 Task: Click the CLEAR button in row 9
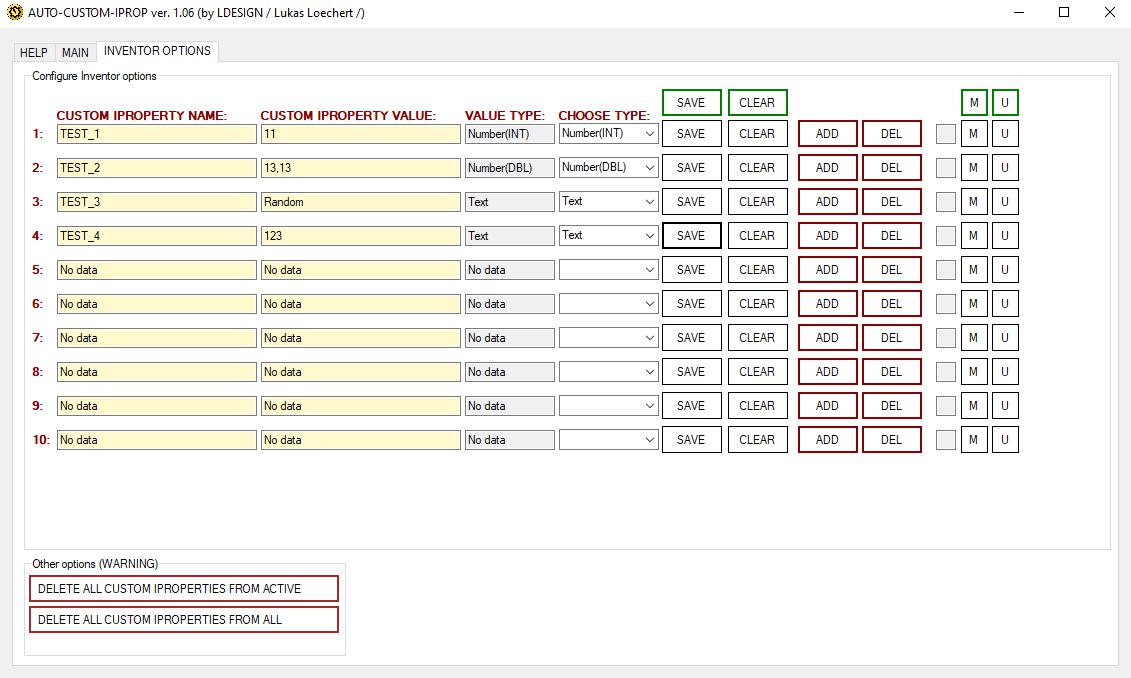(757, 405)
